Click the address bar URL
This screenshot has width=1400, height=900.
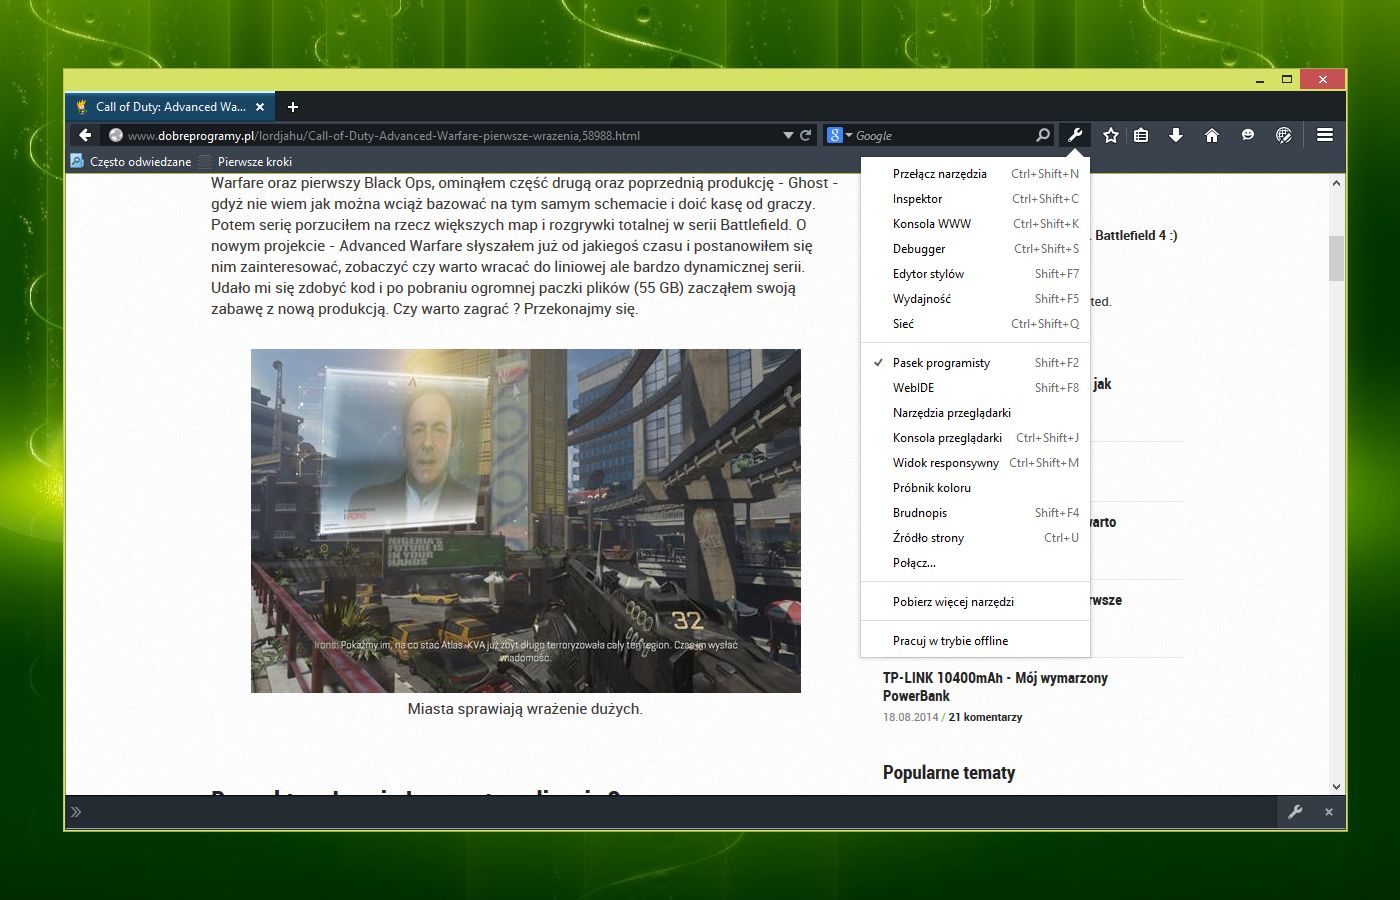(x=384, y=135)
